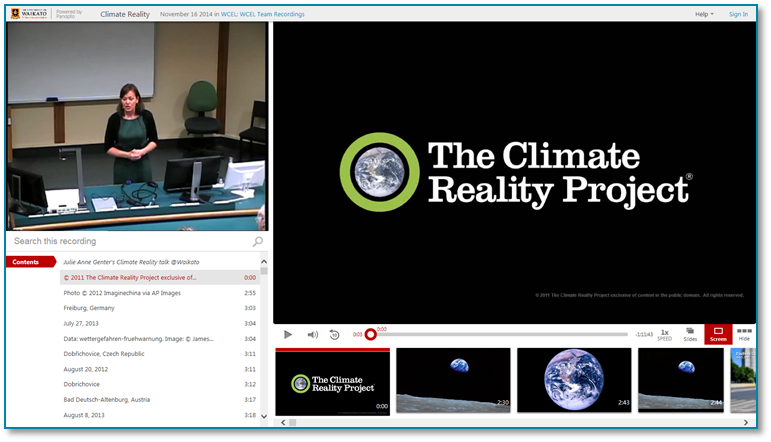Click the 'Climate Reality' recording title
771x442 pixels.
point(125,14)
